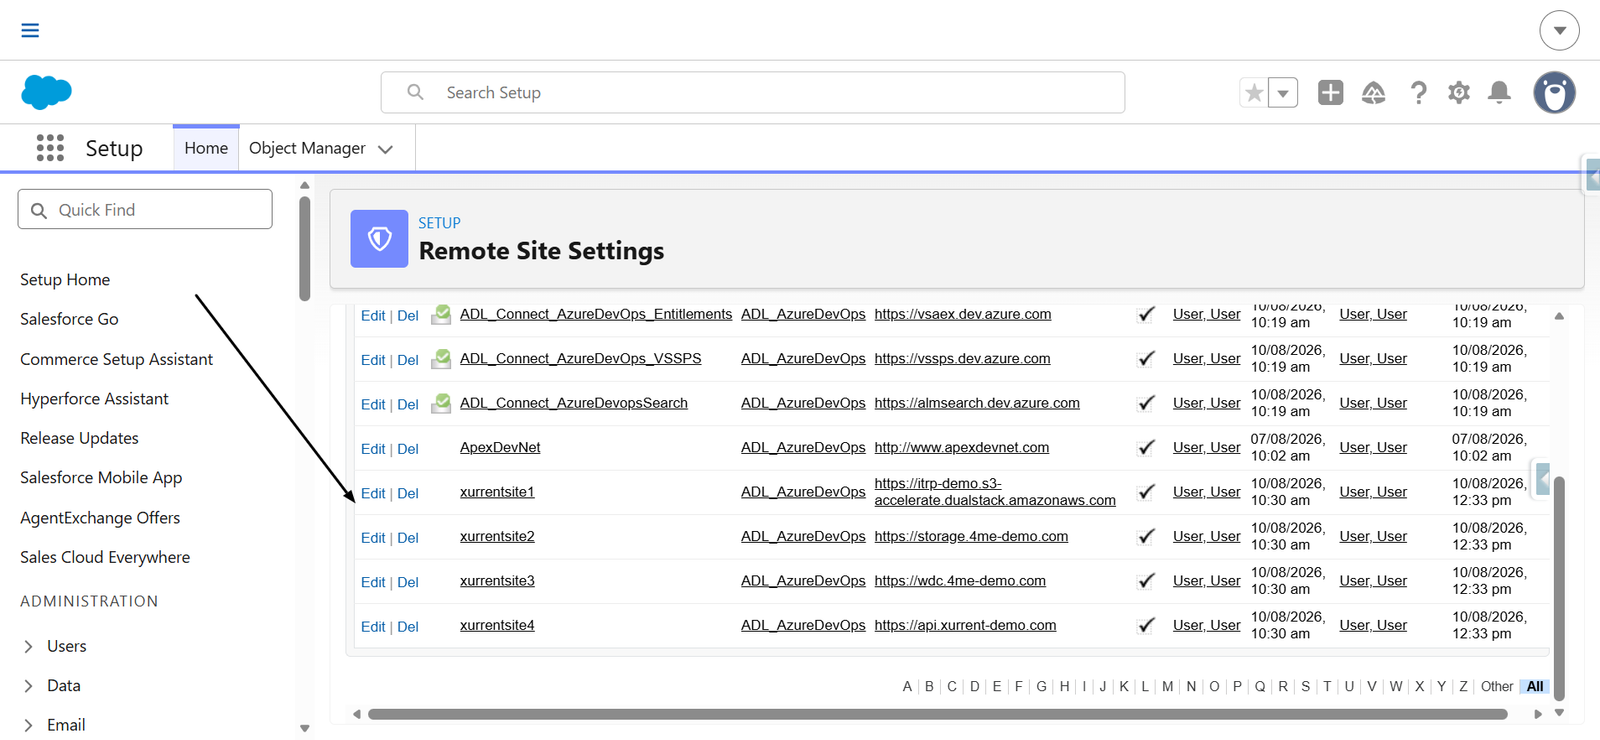Click the Active checkmark for xurrentsite4

pos(1146,625)
